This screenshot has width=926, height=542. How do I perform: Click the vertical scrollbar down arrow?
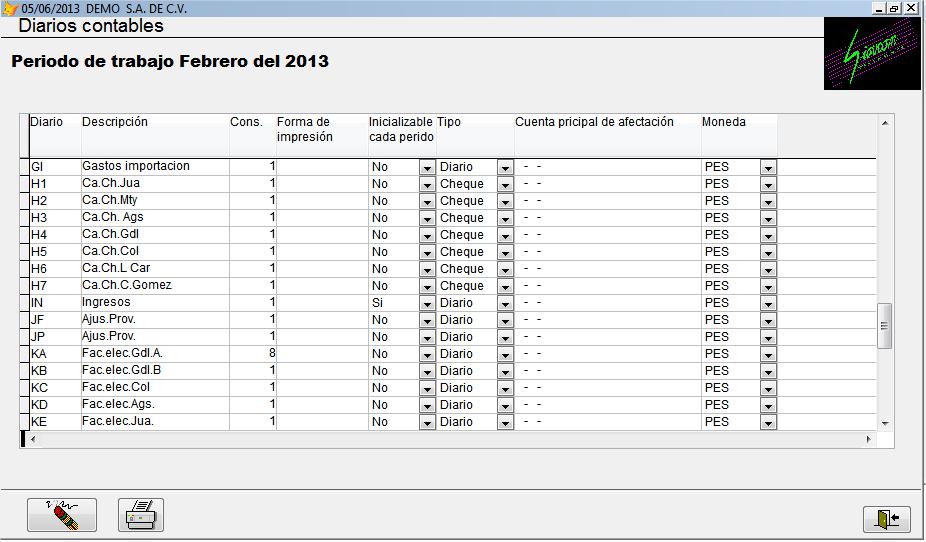(x=885, y=423)
